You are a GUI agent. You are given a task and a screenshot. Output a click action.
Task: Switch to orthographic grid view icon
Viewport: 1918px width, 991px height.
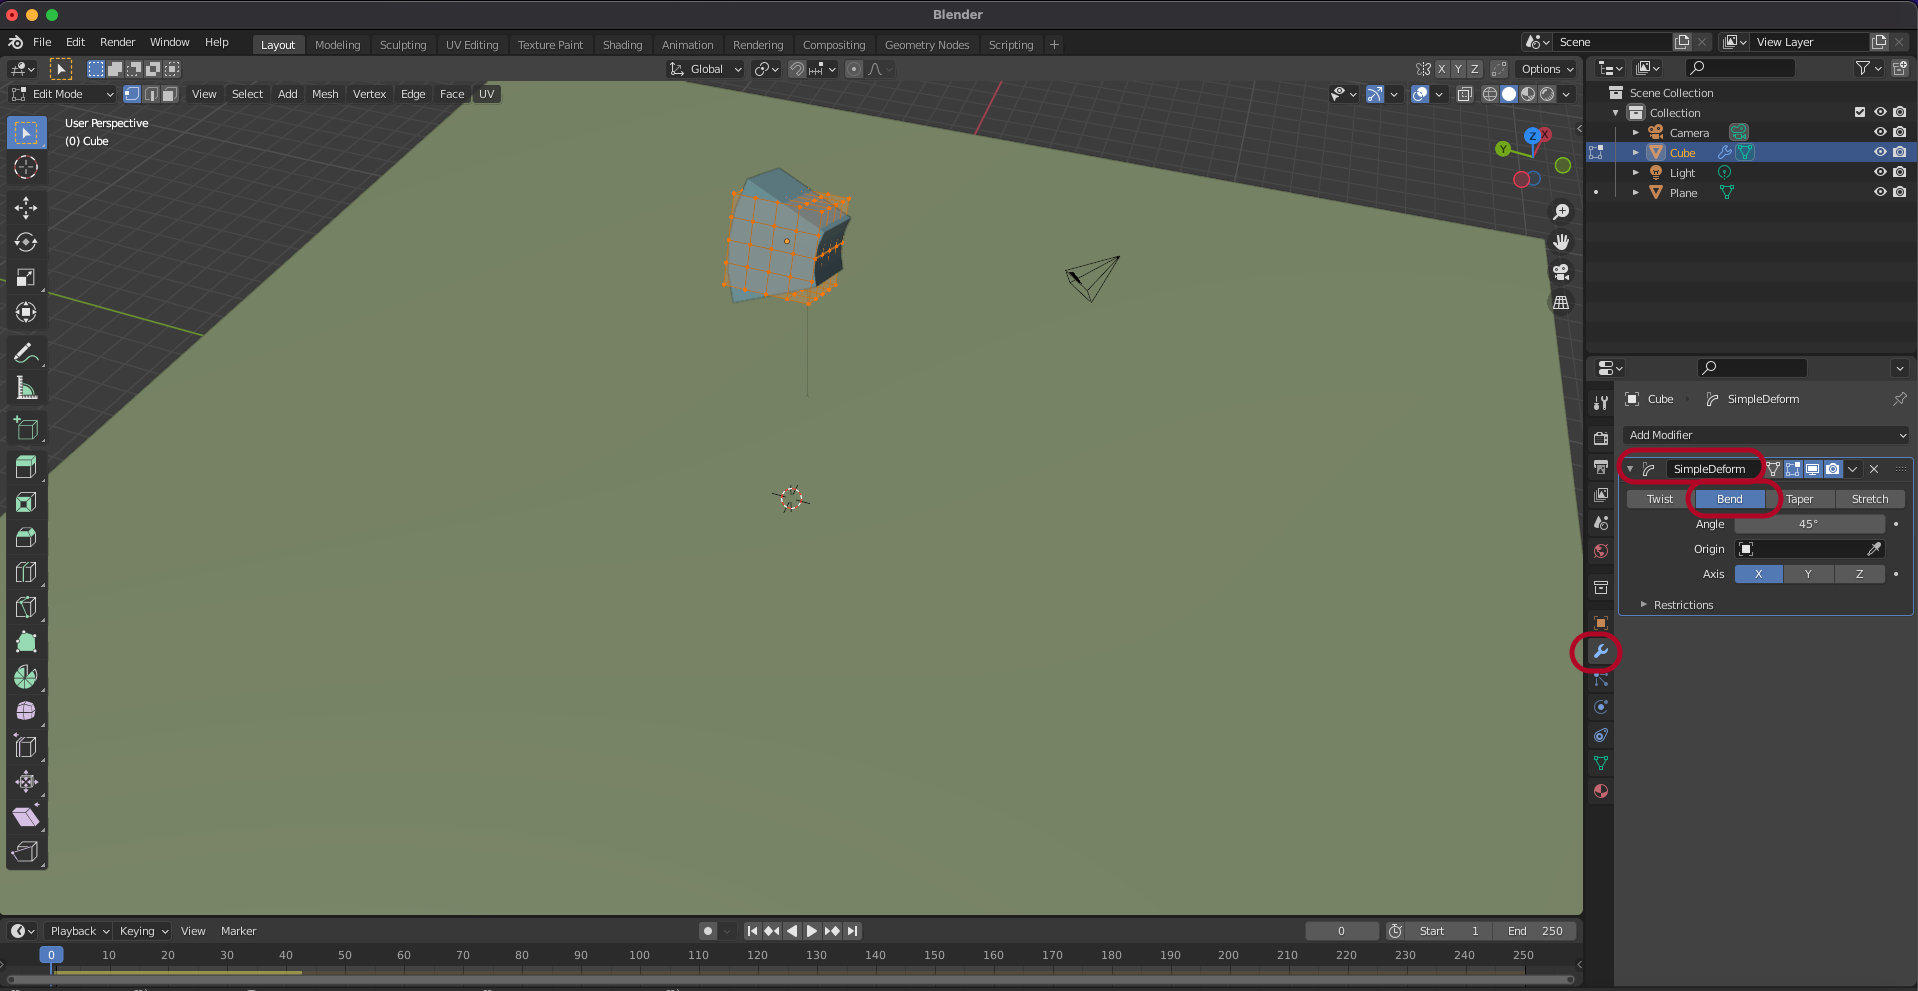[1561, 302]
